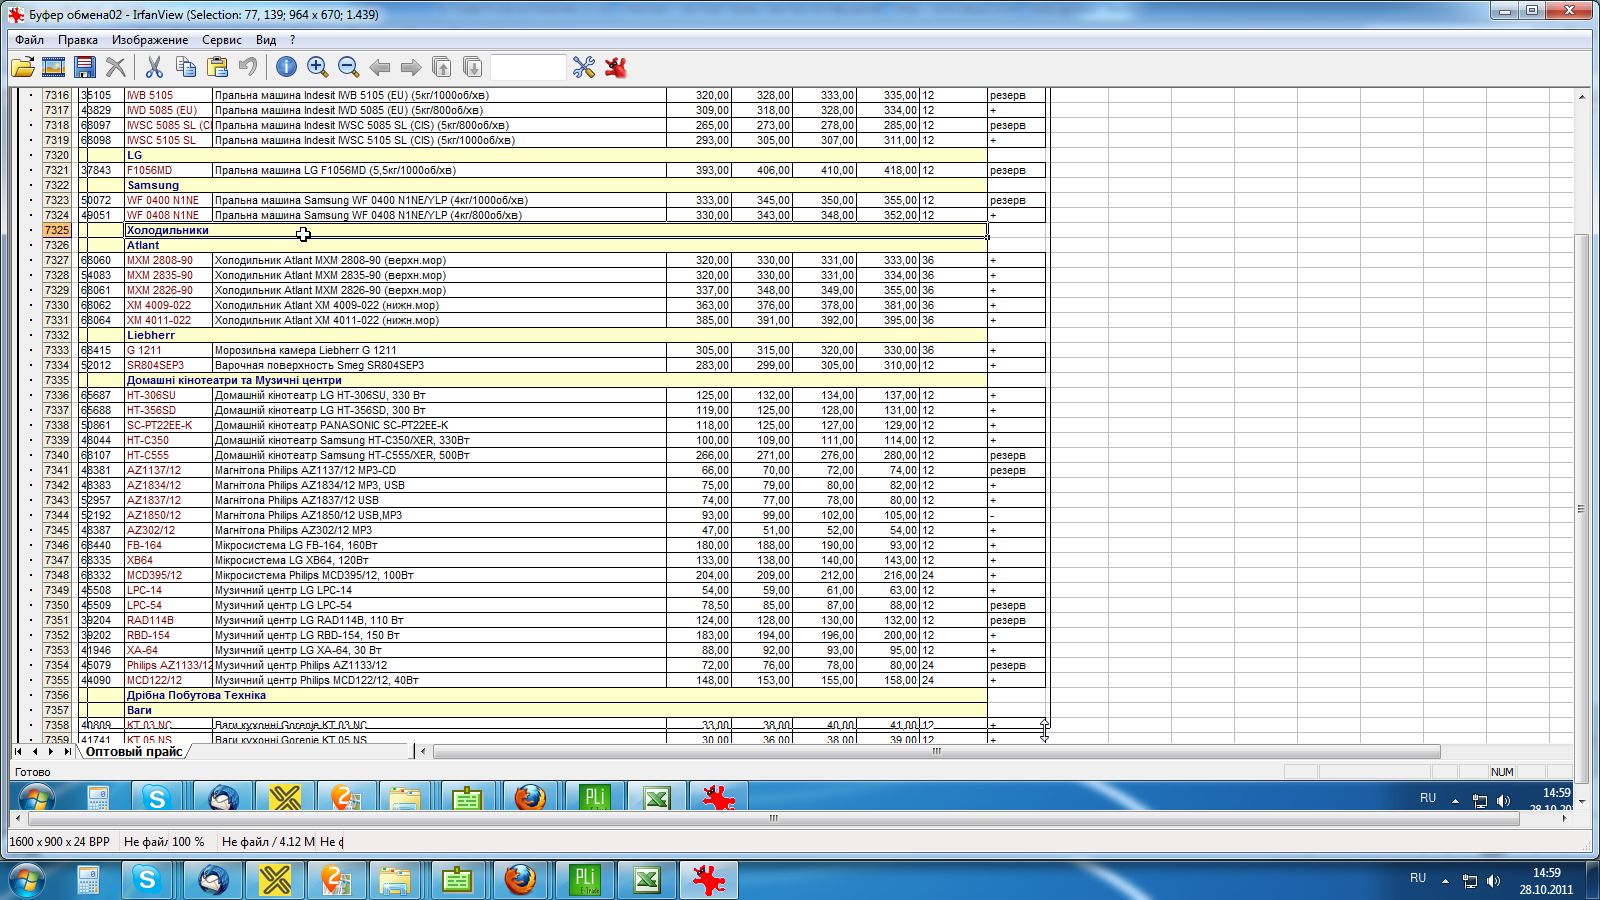Click the 'SR804SEP3' model cell
The width and height of the screenshot is (1600, 900).
pos(168,365)
